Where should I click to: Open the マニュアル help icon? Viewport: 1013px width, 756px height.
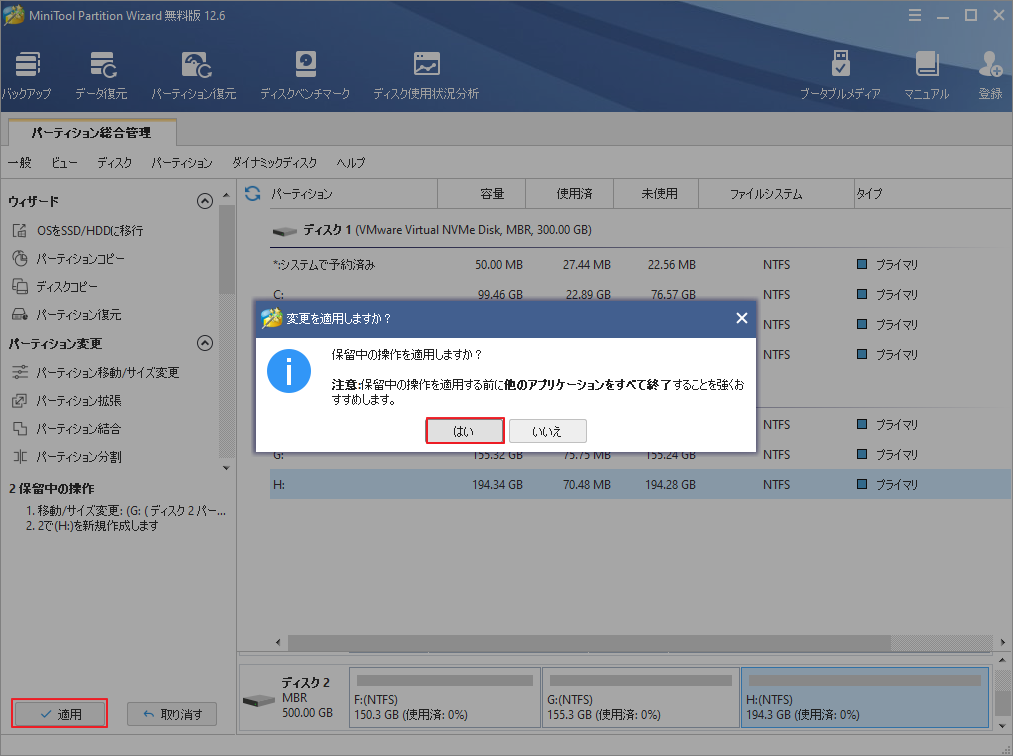point(927,70)
